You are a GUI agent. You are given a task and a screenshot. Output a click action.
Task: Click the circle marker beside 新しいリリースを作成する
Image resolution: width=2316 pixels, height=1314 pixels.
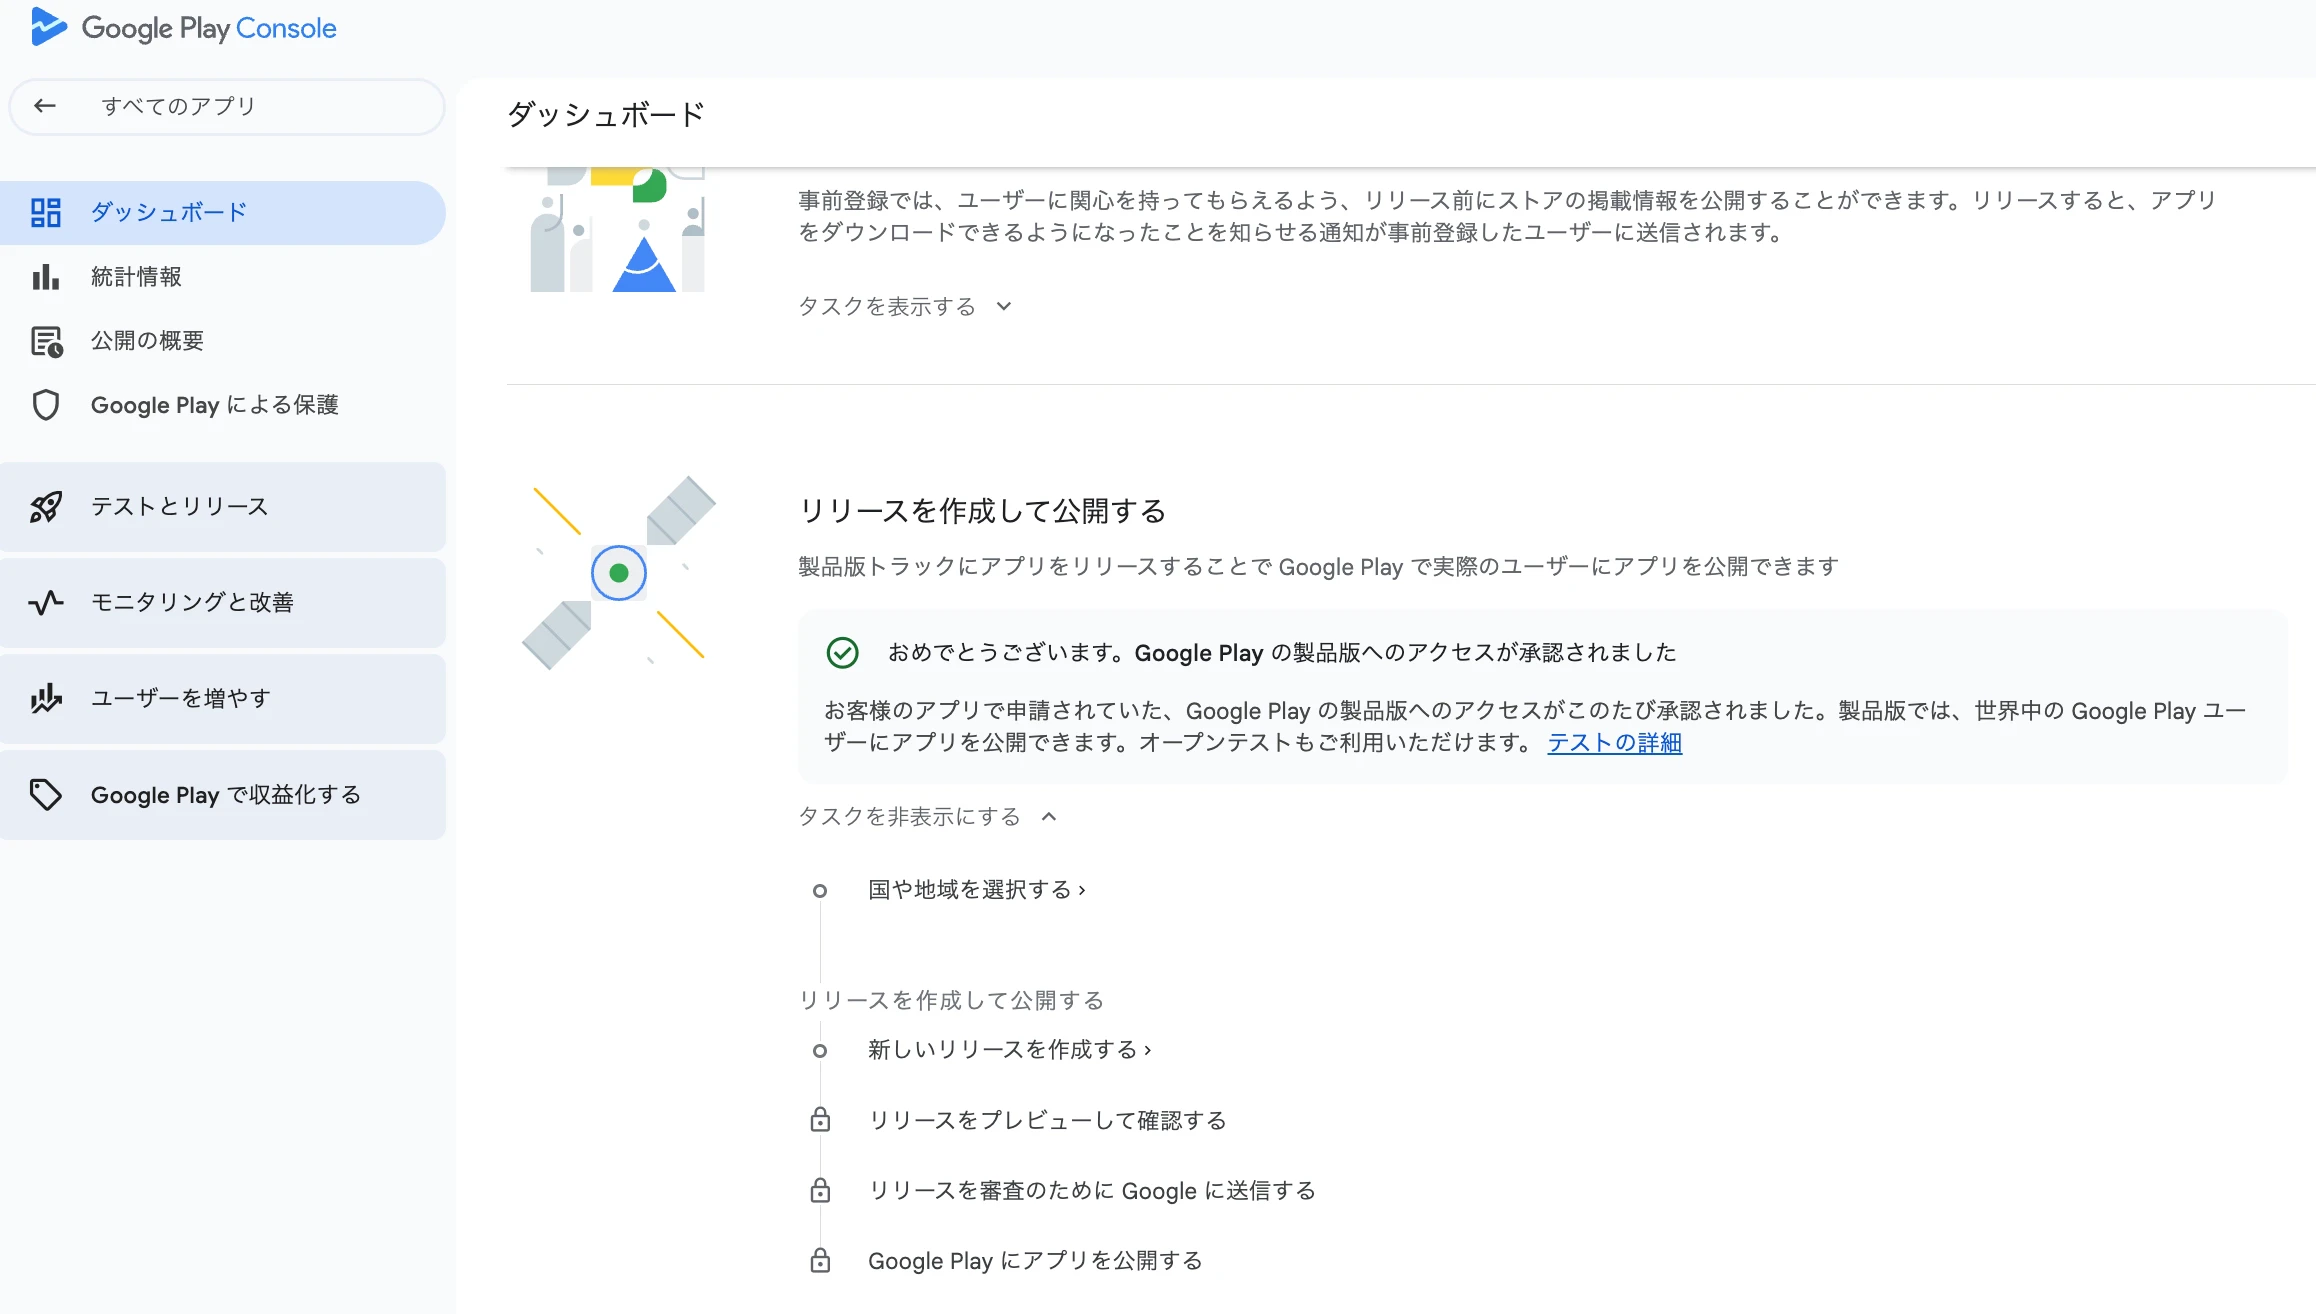coord(820,1051)
